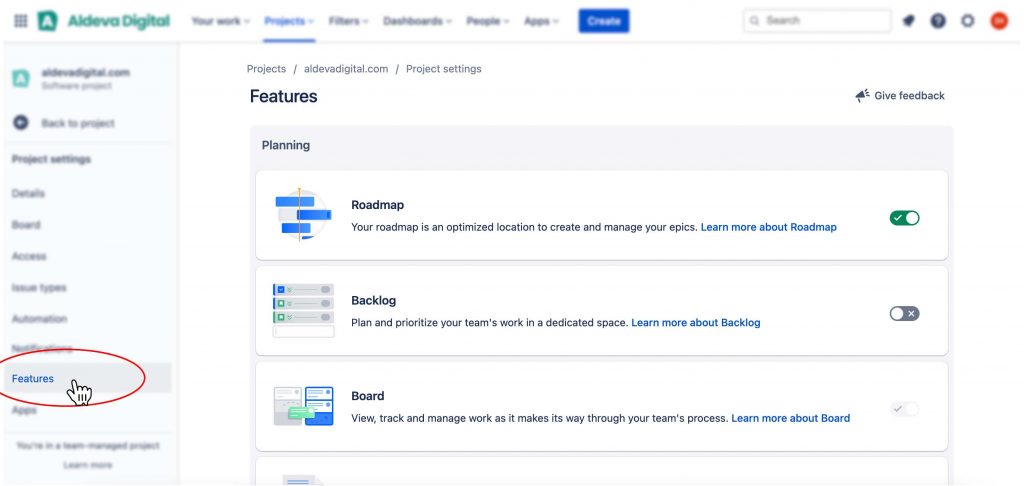The height and width of the screenshot is (486, 1024).
Task: Select Features in the sidebar
Action: point(88,378)
